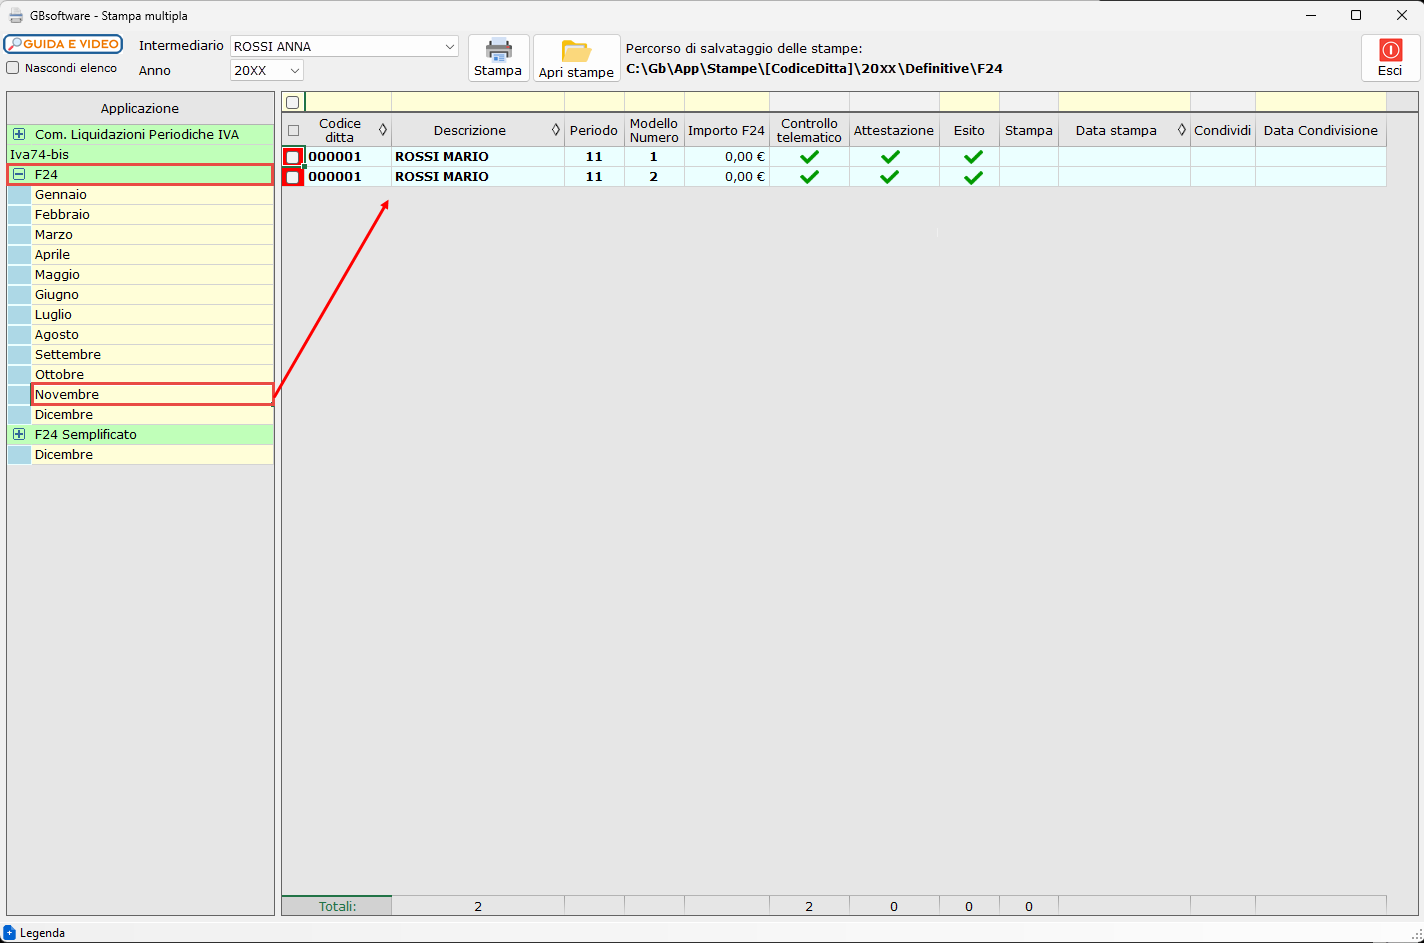The width and height of the screenshot is (1424, 943).
Task: Click the Importo F24 column header
Action: pos(726,130)
